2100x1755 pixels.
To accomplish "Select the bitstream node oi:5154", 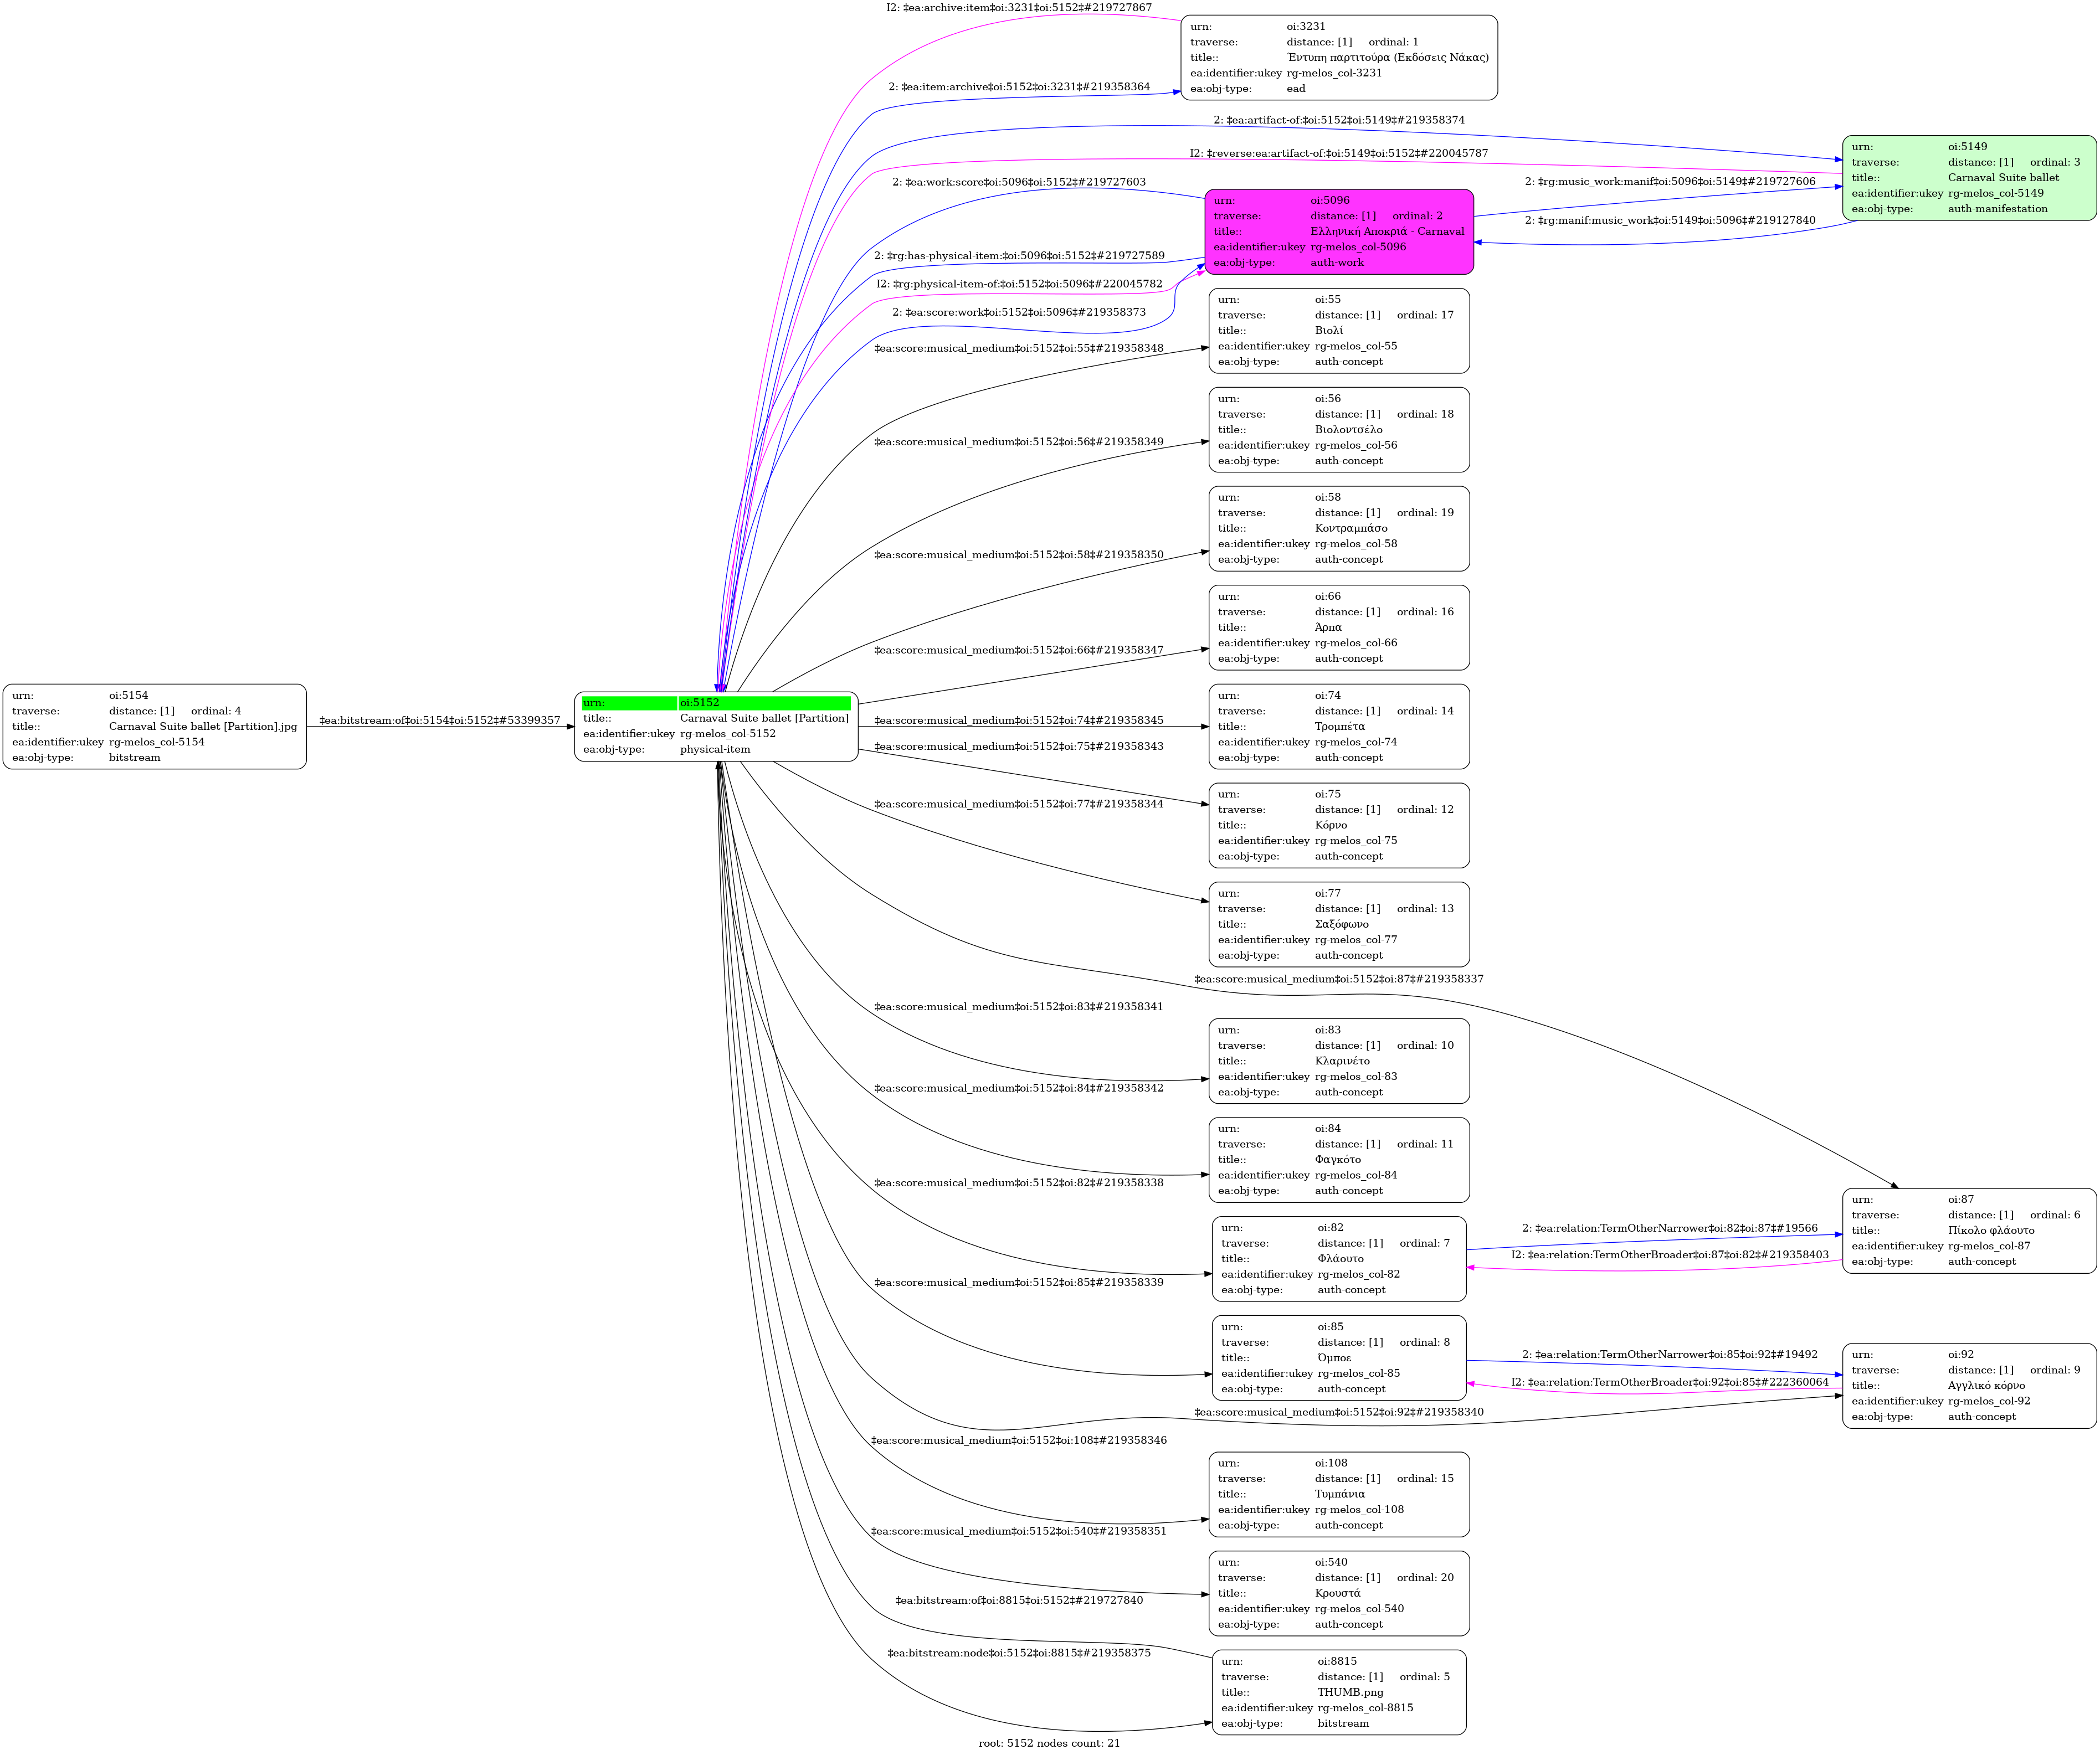I will click(x=154, y=726).
